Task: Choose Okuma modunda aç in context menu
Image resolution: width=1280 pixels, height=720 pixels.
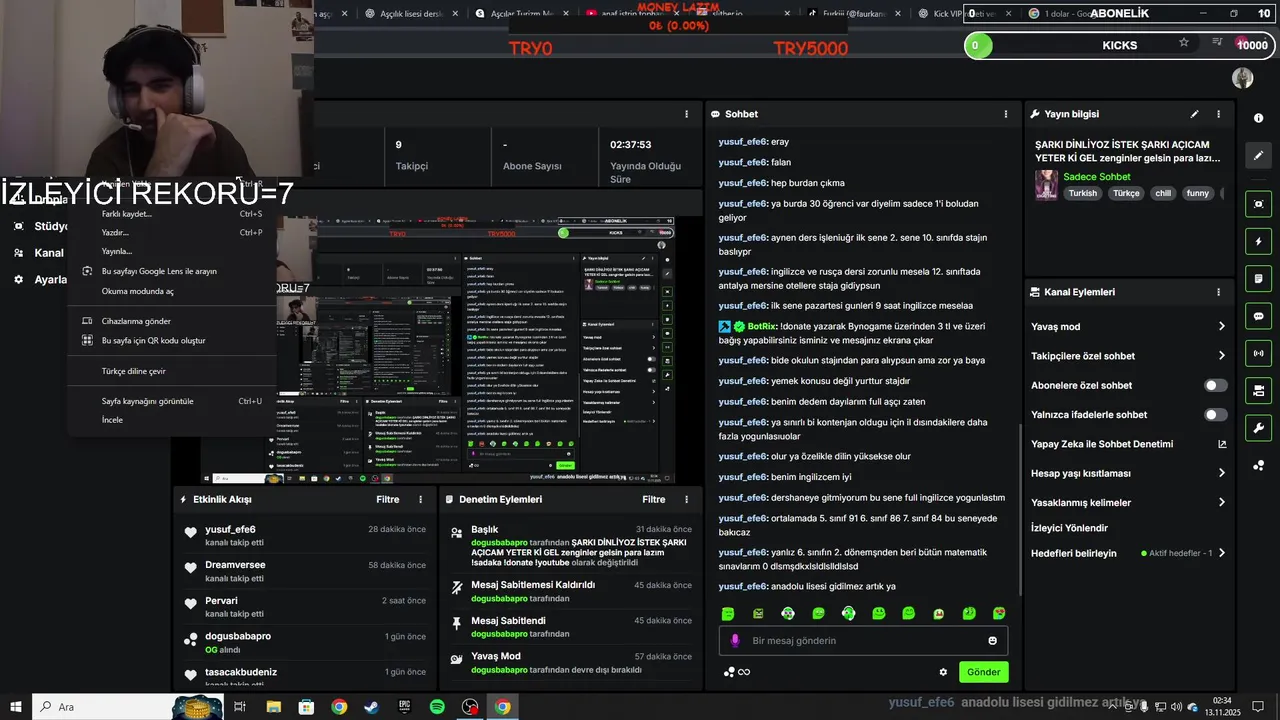Action: 172,291
